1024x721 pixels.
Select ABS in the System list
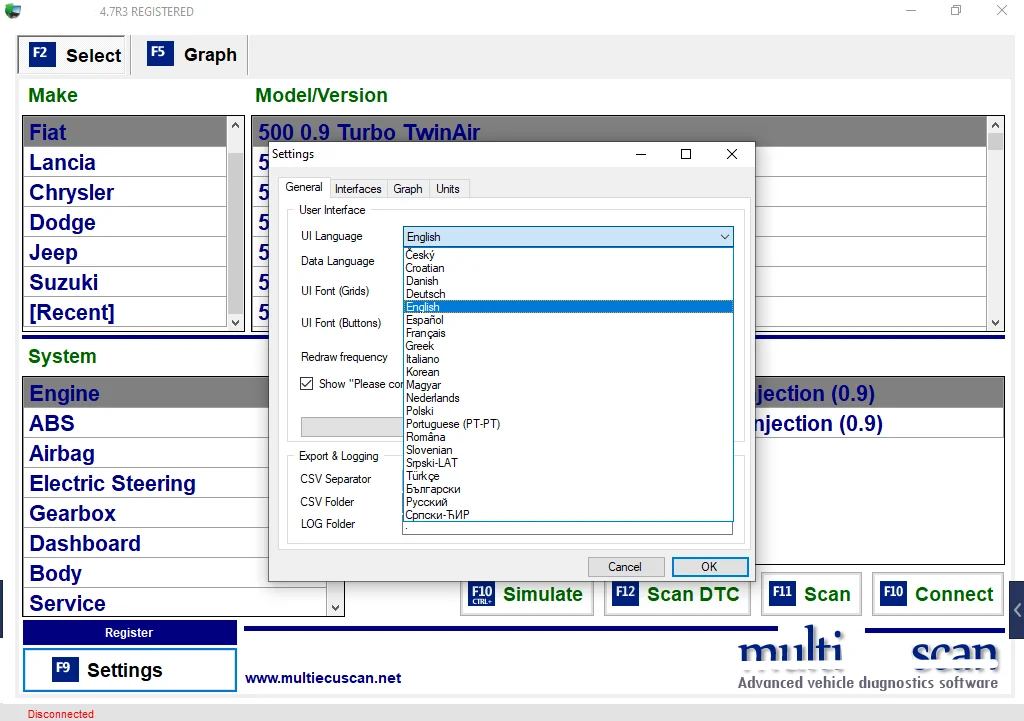[146, 423]
